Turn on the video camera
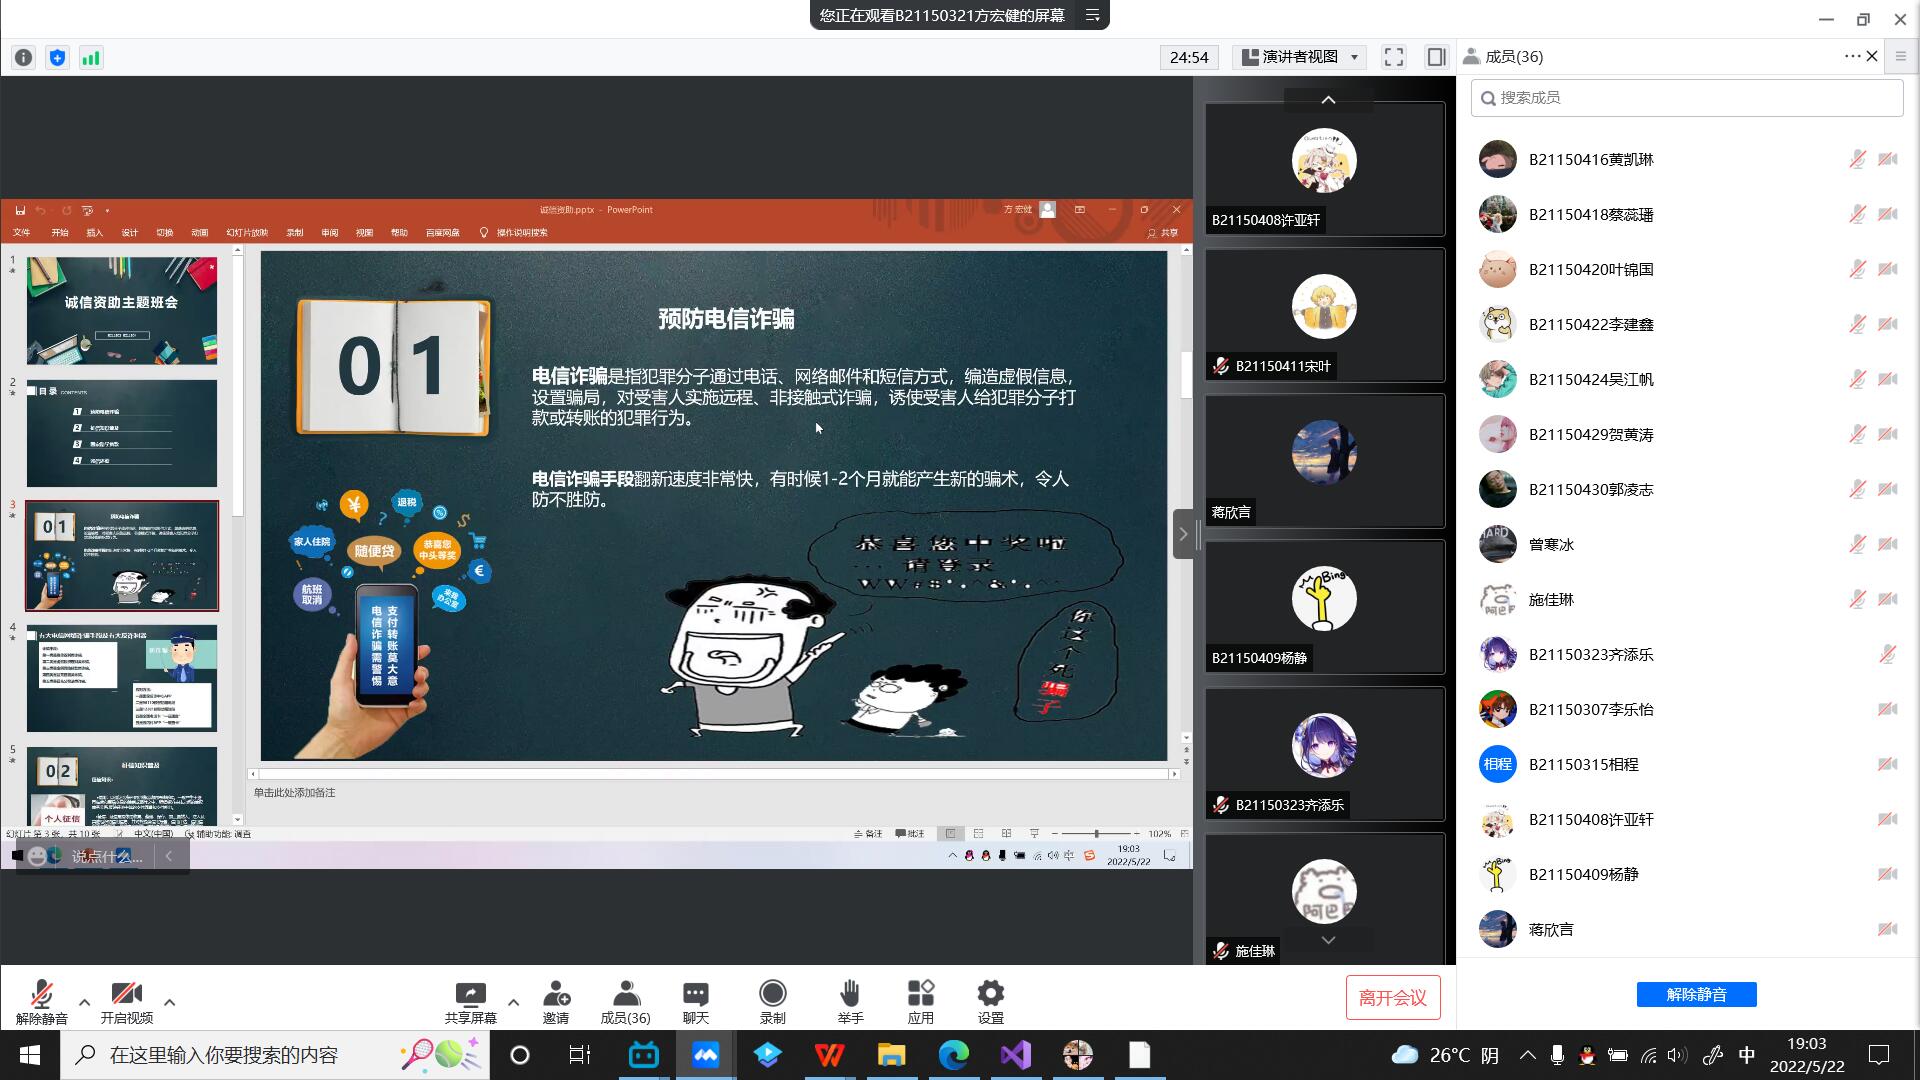 (x=126, y=995)
